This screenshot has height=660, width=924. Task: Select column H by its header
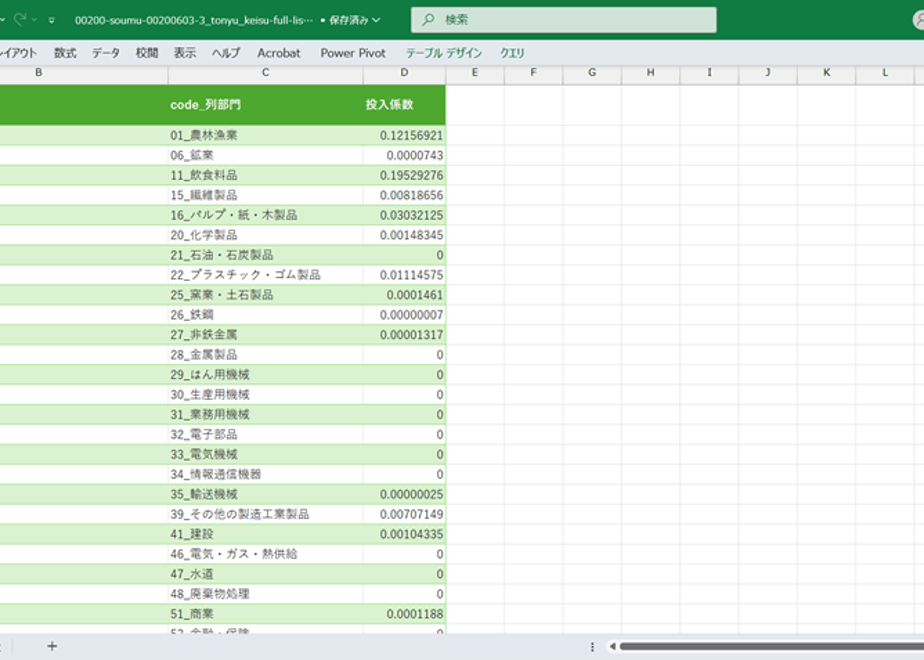651,72
